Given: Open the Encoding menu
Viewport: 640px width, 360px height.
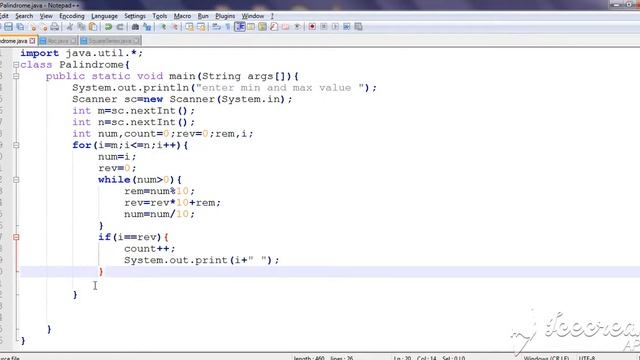Looking at the screenshot, I should pos(72,16).
